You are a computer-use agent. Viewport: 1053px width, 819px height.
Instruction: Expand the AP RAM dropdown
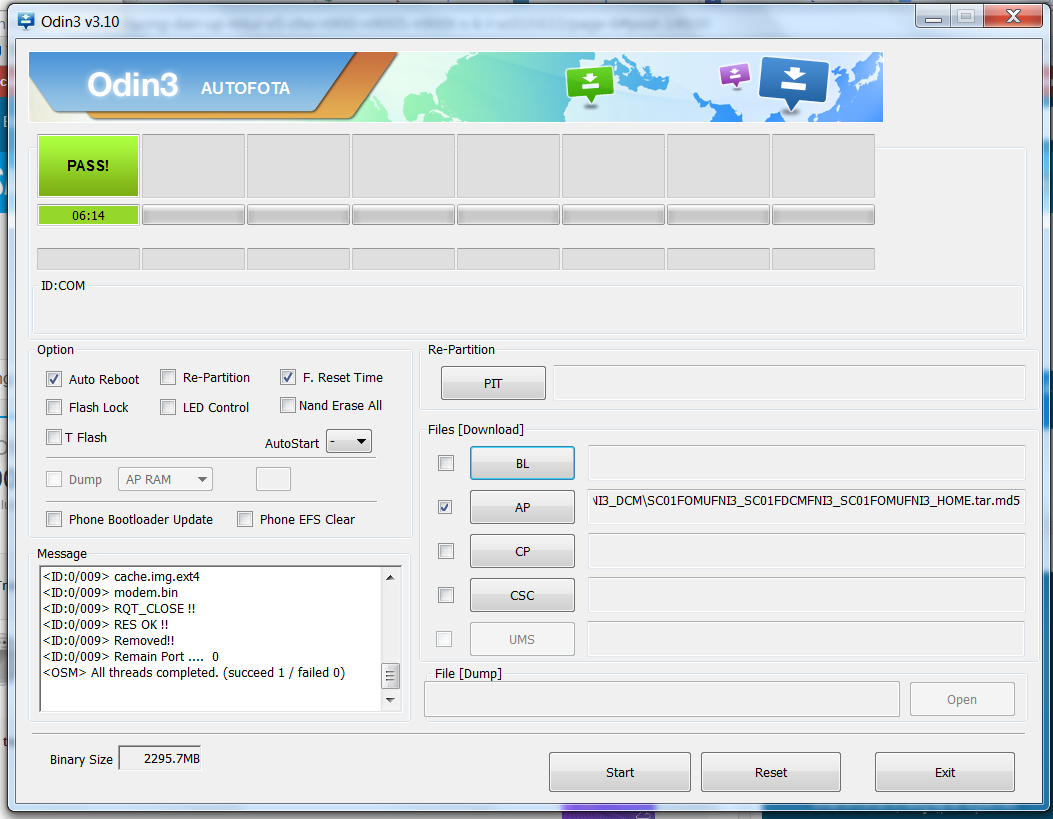pos(165,479)
